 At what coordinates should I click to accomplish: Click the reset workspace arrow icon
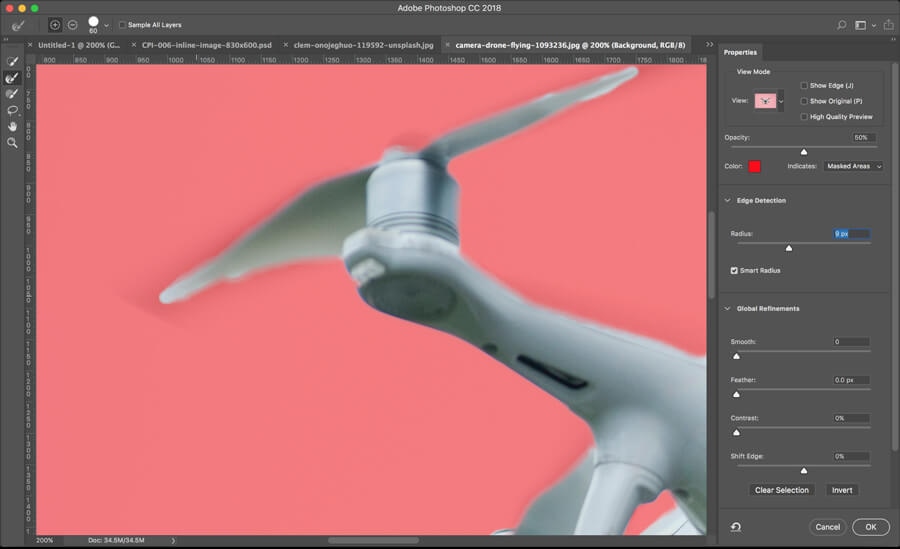pos(736,527)
